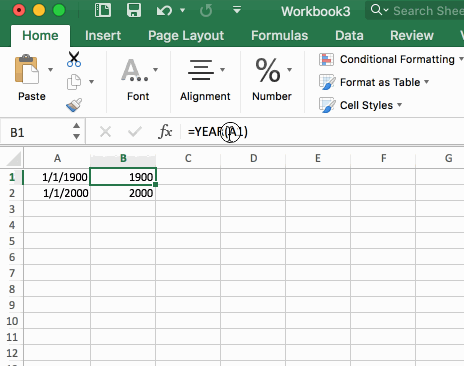Select cell containing 1/1/2000
The image size is (464, 366).
coord(57,193)
